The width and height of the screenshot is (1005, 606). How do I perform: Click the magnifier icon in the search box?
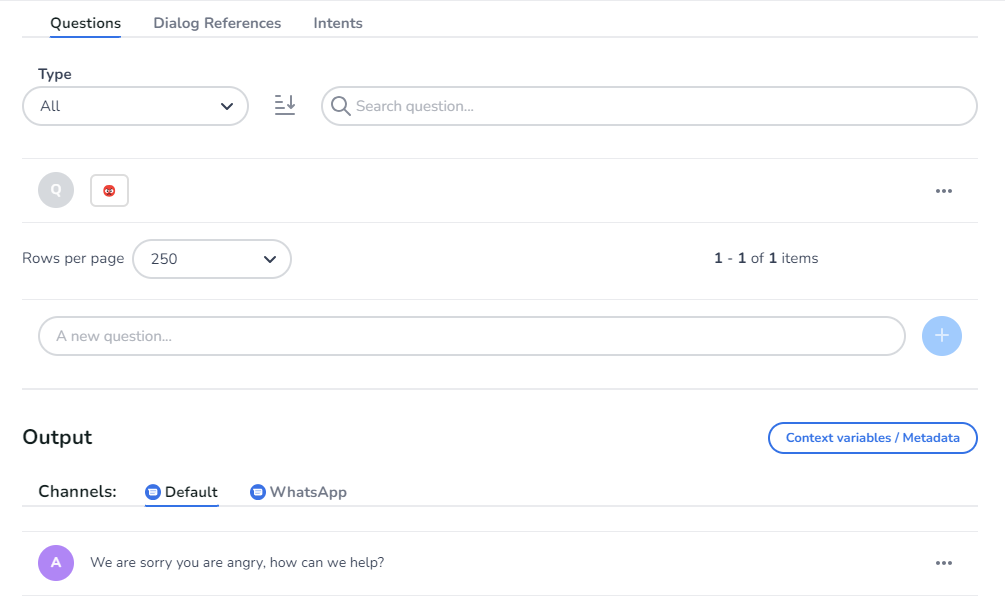pyautogui.click(x=340, y=106)
